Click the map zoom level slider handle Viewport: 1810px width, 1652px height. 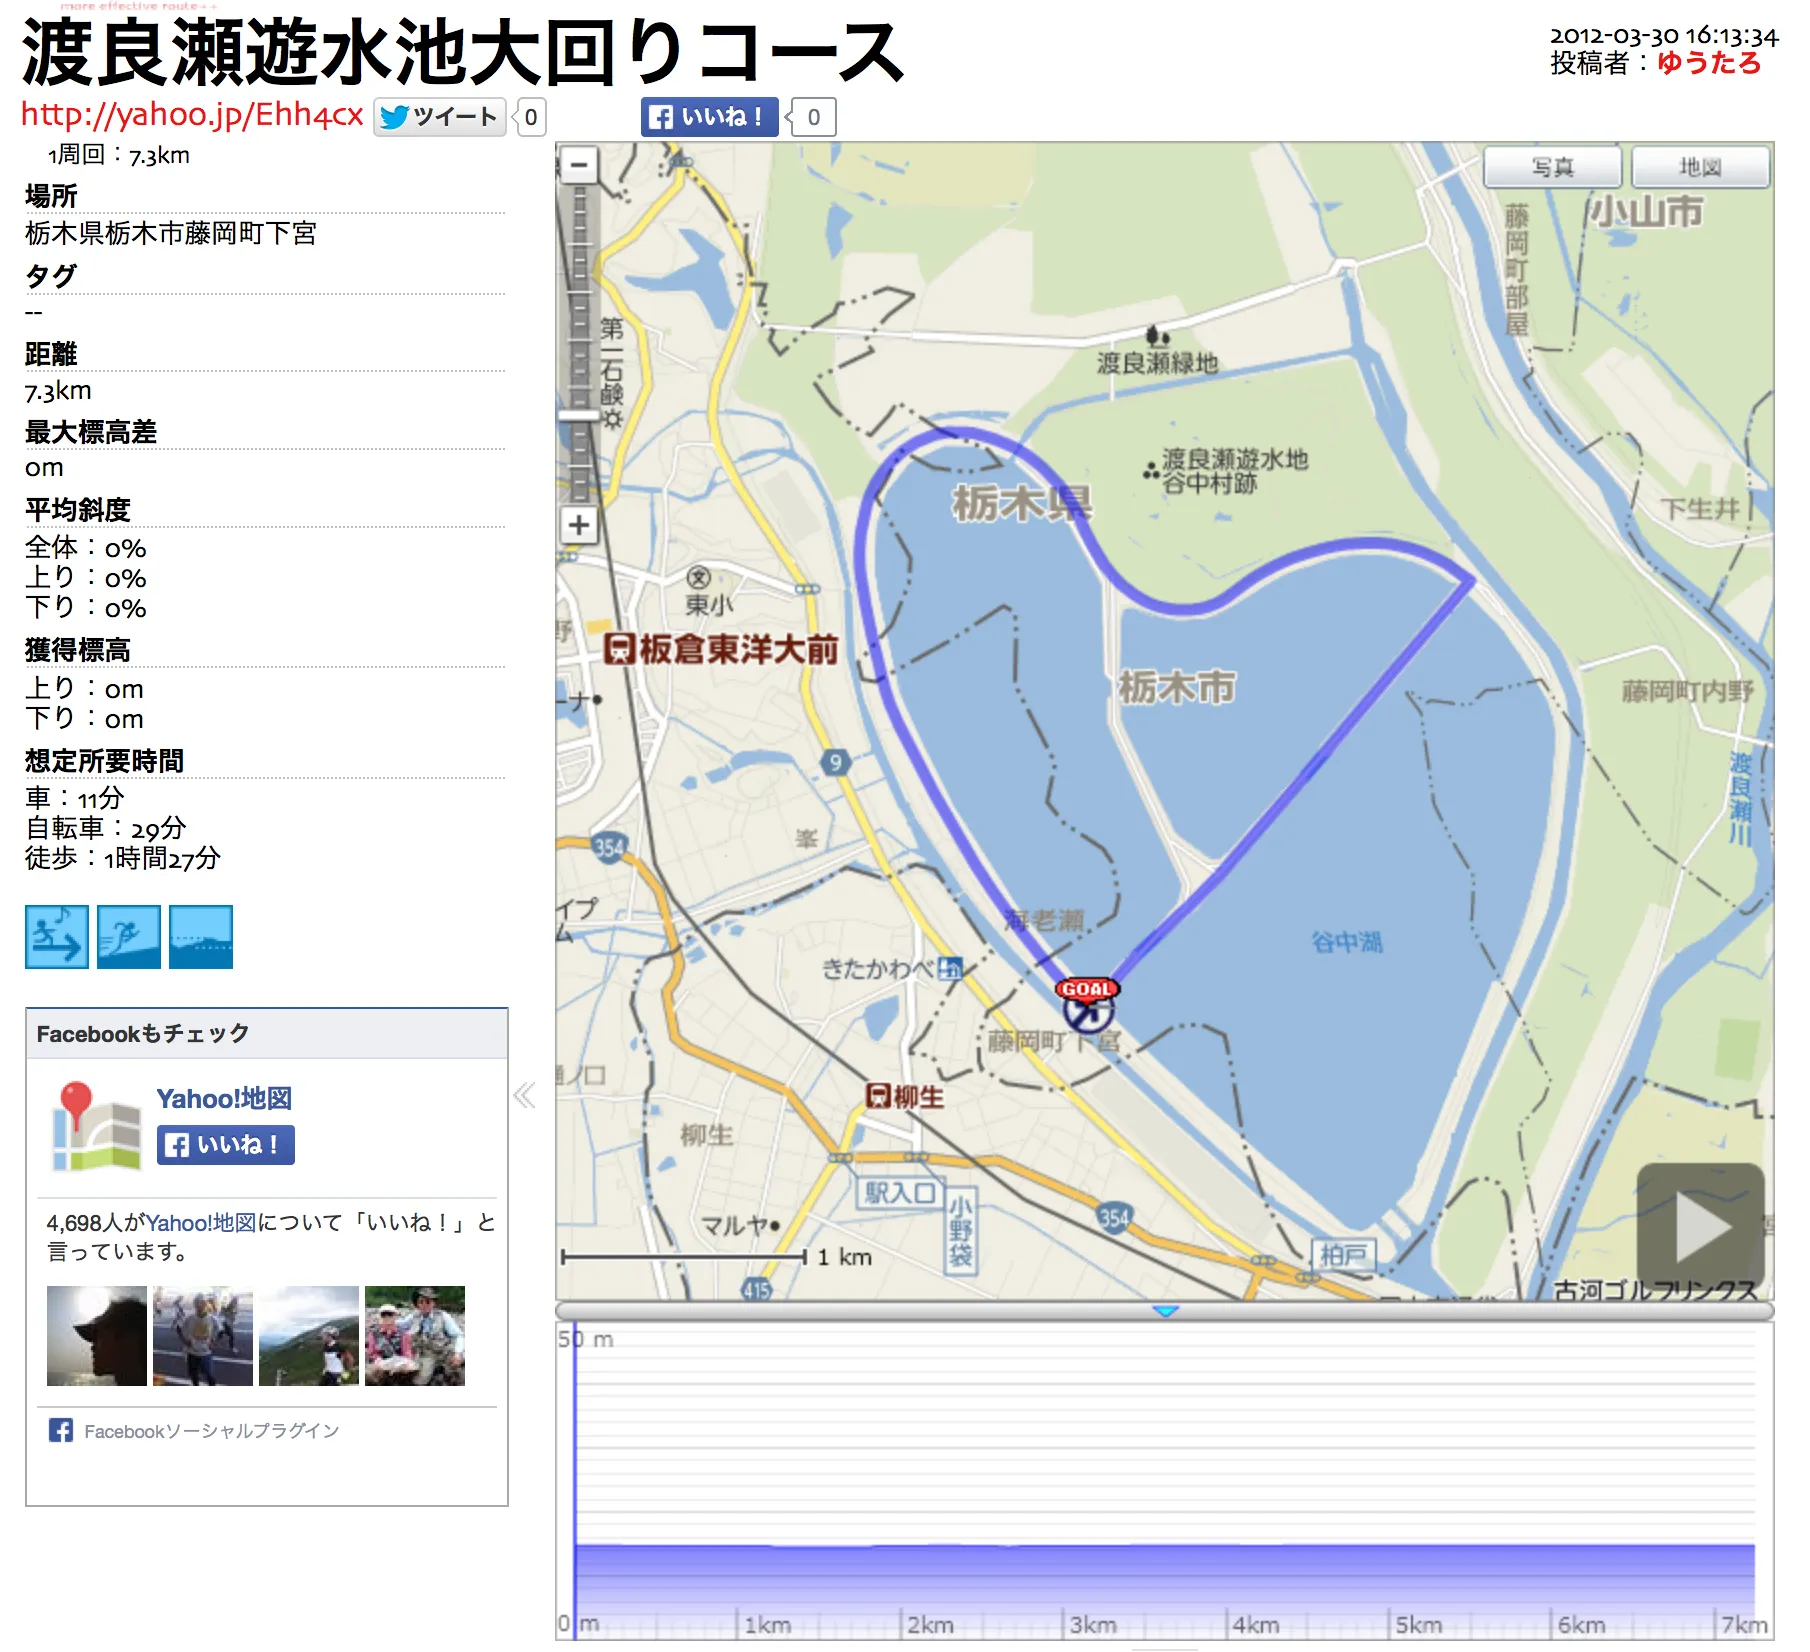[579, 415]
